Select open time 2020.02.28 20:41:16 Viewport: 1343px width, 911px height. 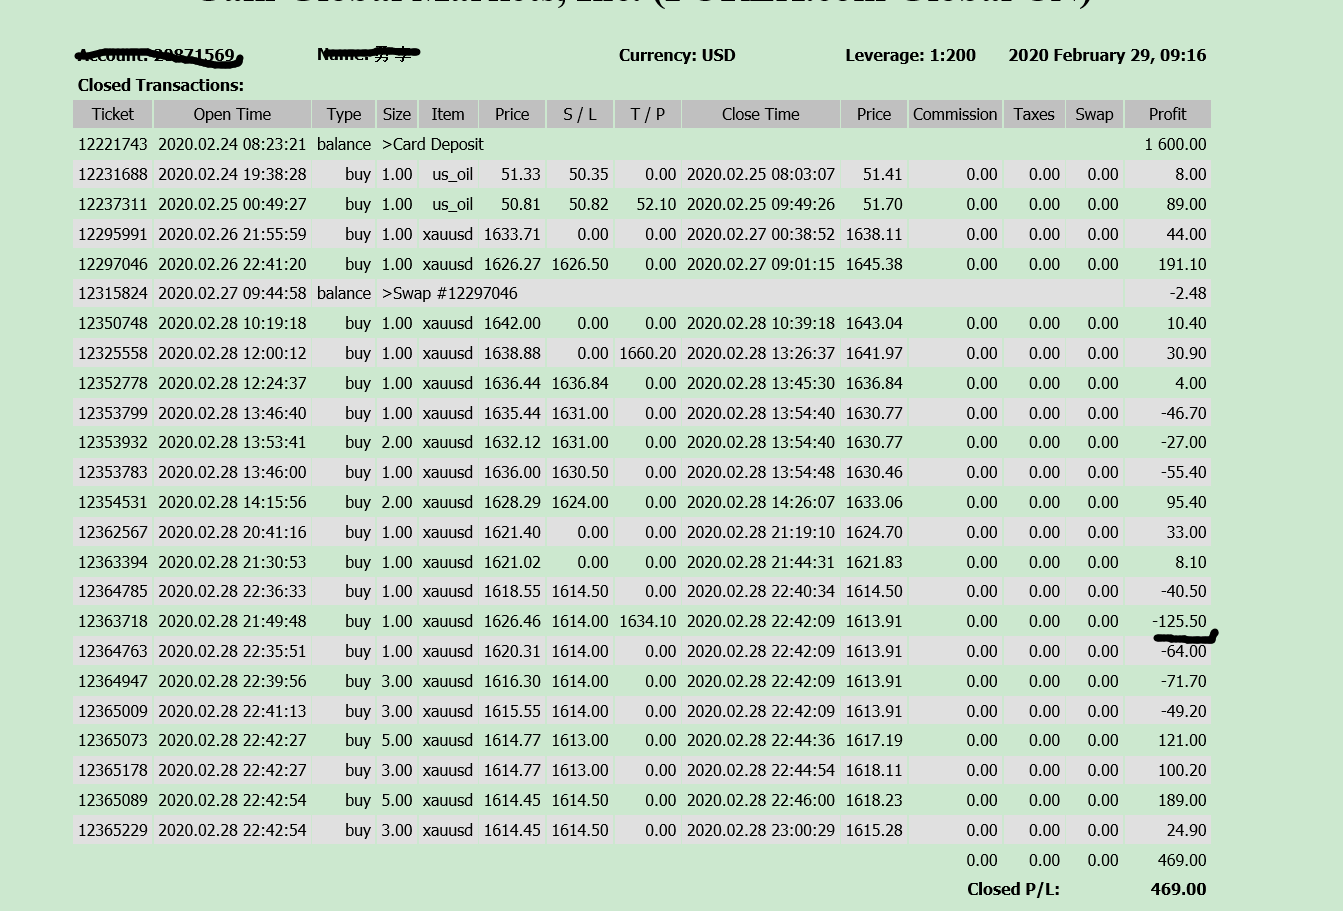tap(232, 532)
